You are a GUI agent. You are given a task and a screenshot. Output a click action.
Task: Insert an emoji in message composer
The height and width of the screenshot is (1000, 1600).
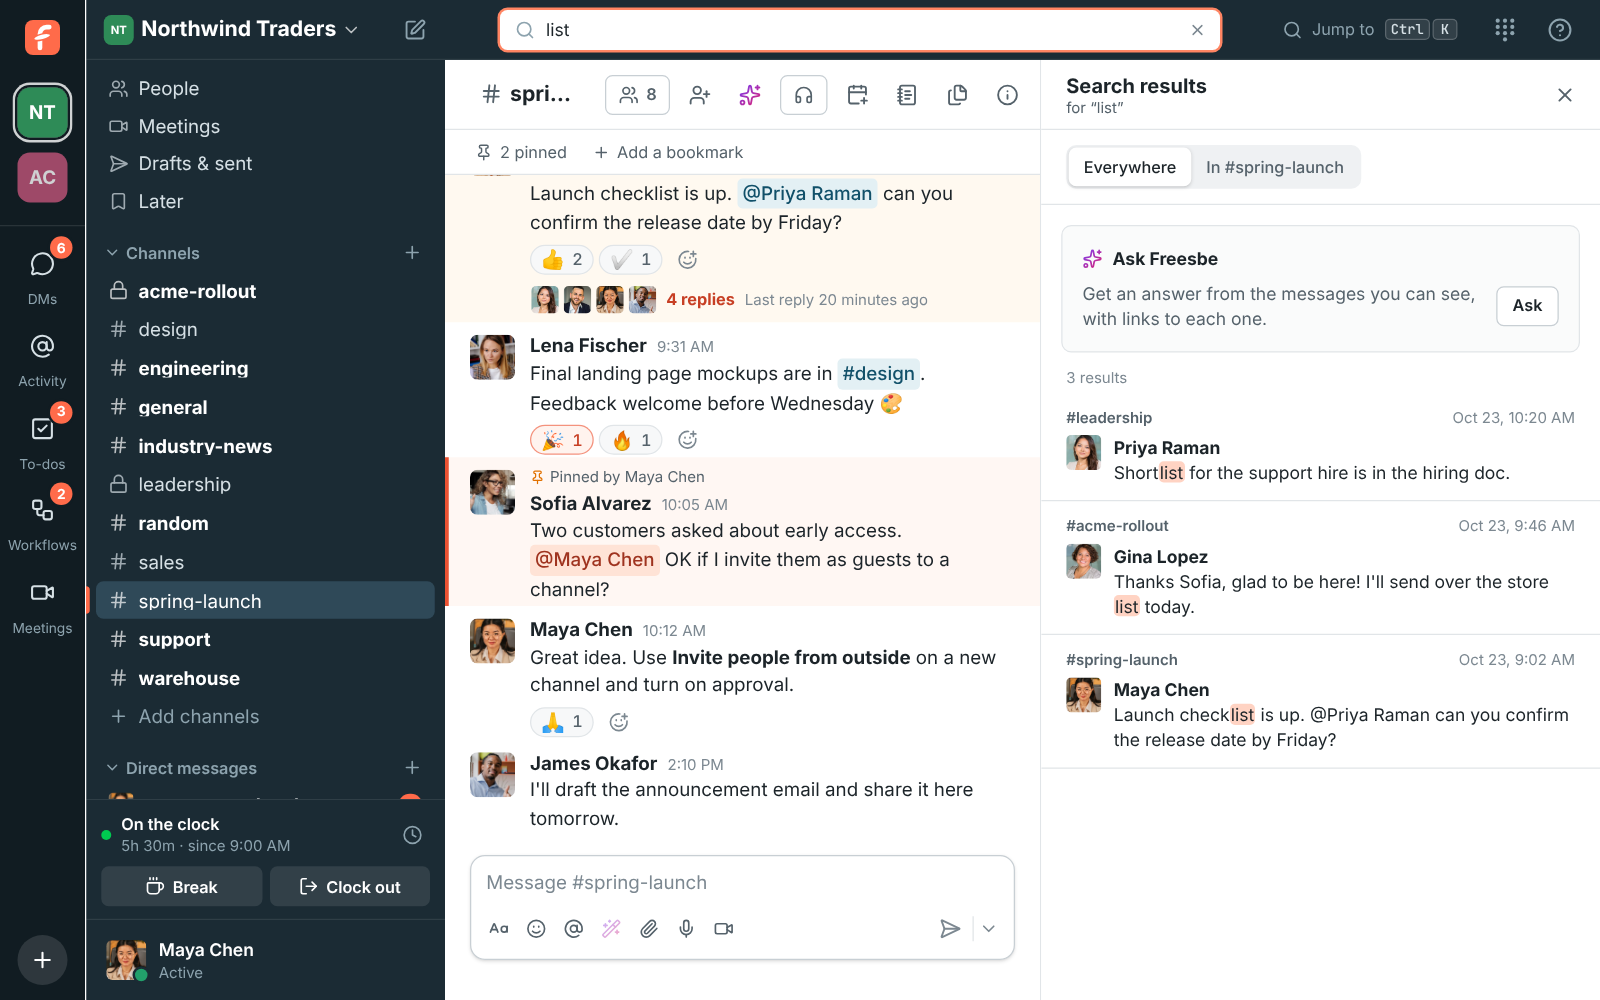[536, 929]
